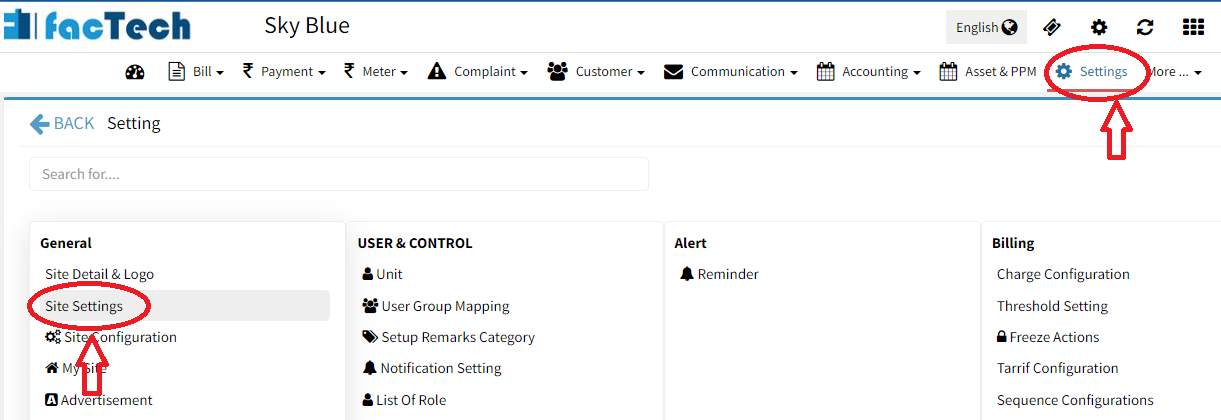Click the dashboard speedometer icon
This screenshot has height=420, width=1221.
136,72
